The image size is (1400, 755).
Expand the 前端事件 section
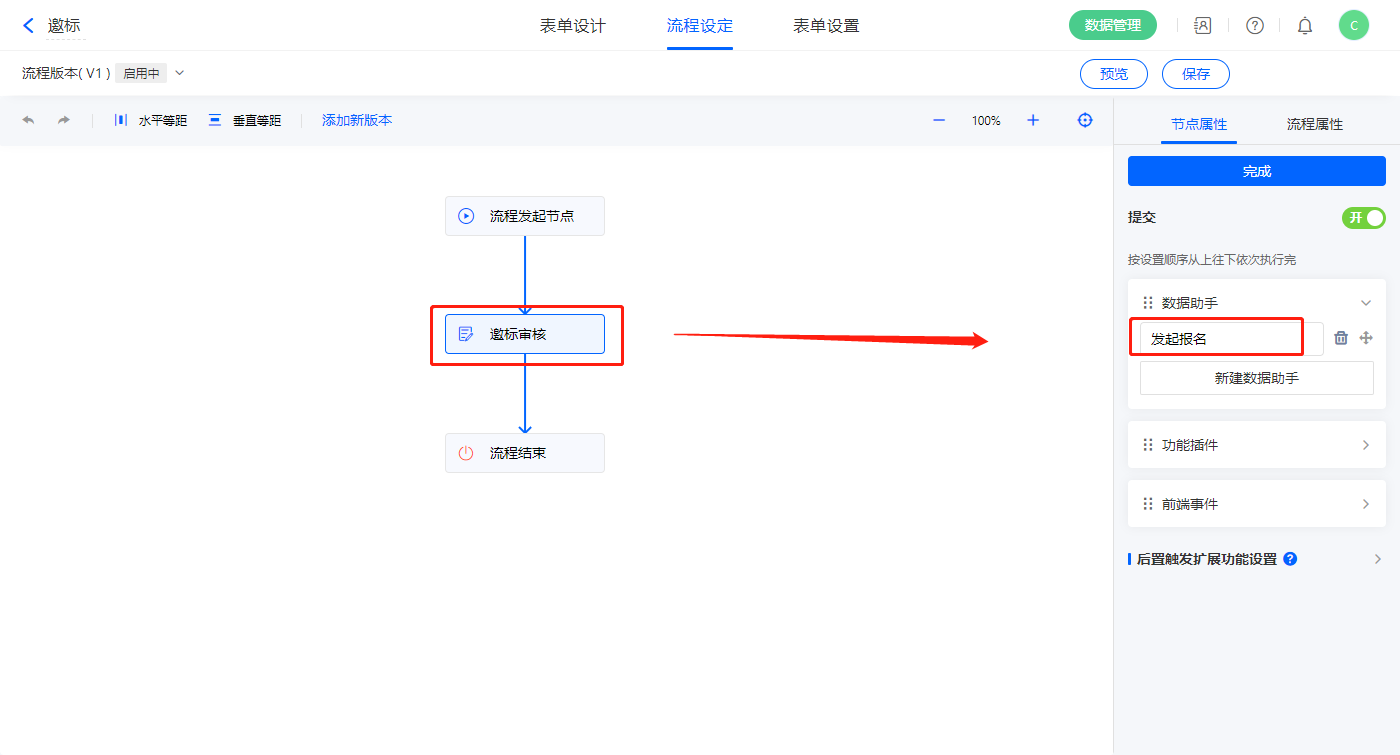pyautogui.click(x=1365, y=504)
